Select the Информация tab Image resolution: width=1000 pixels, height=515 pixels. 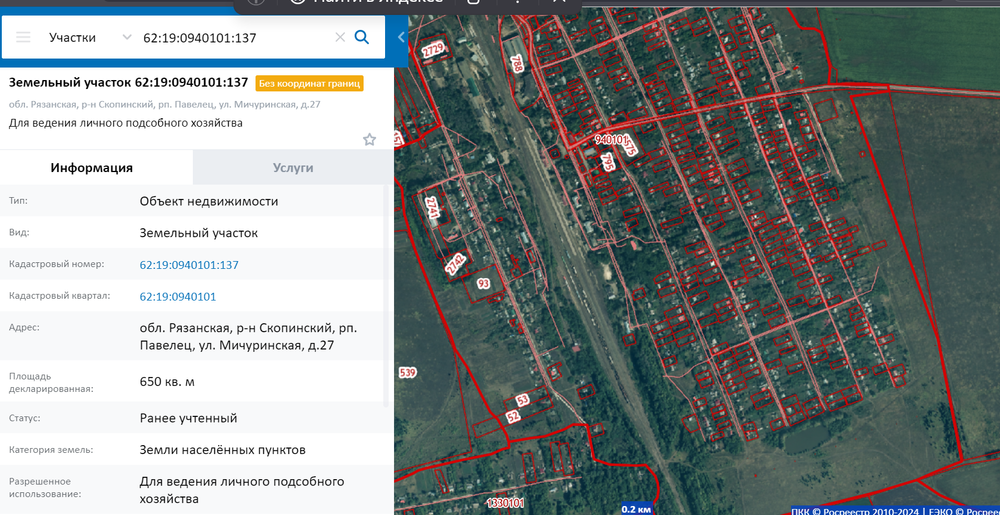point(92,168)
